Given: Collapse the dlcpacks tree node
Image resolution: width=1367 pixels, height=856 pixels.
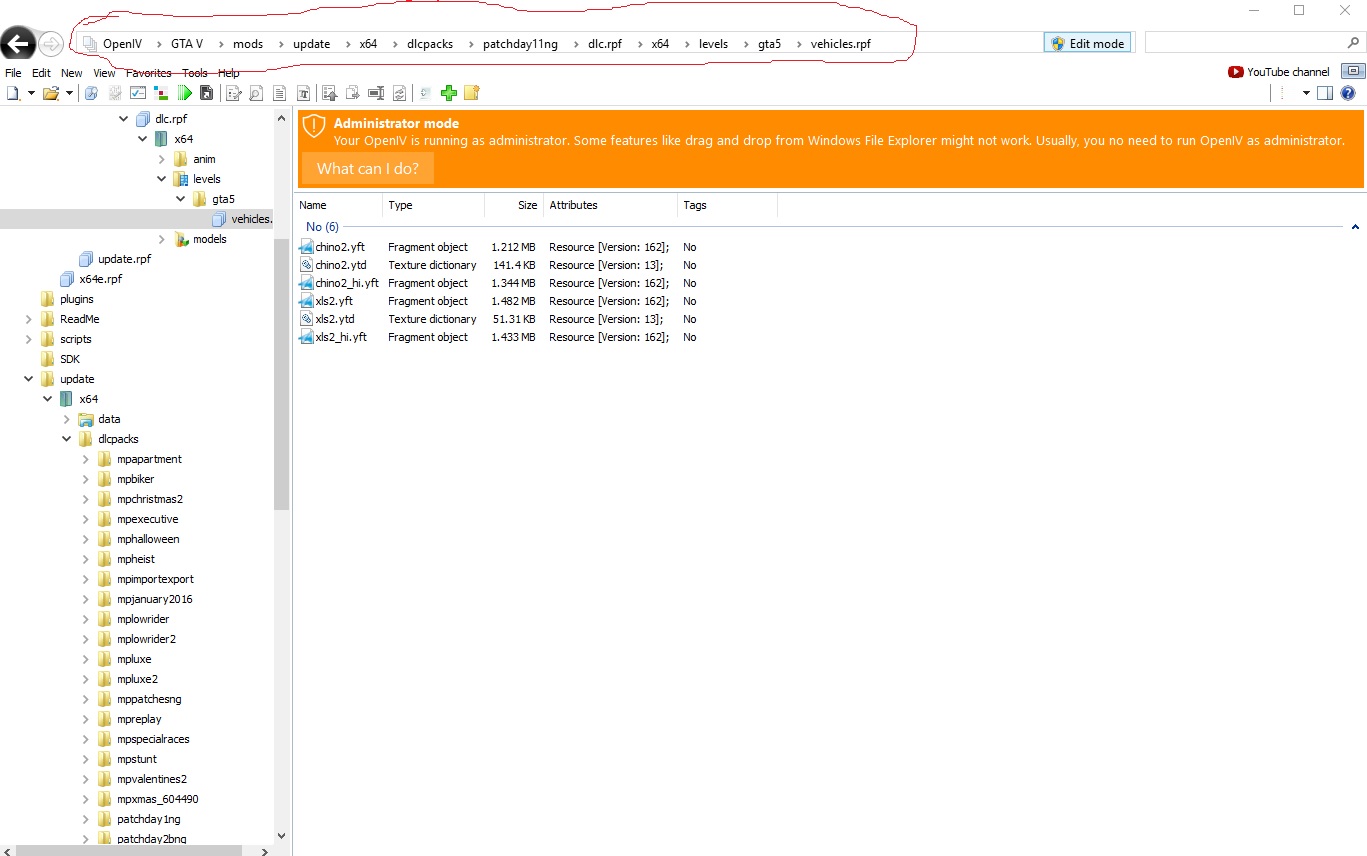Looking at the screenshot, I should tap(67, 439).
